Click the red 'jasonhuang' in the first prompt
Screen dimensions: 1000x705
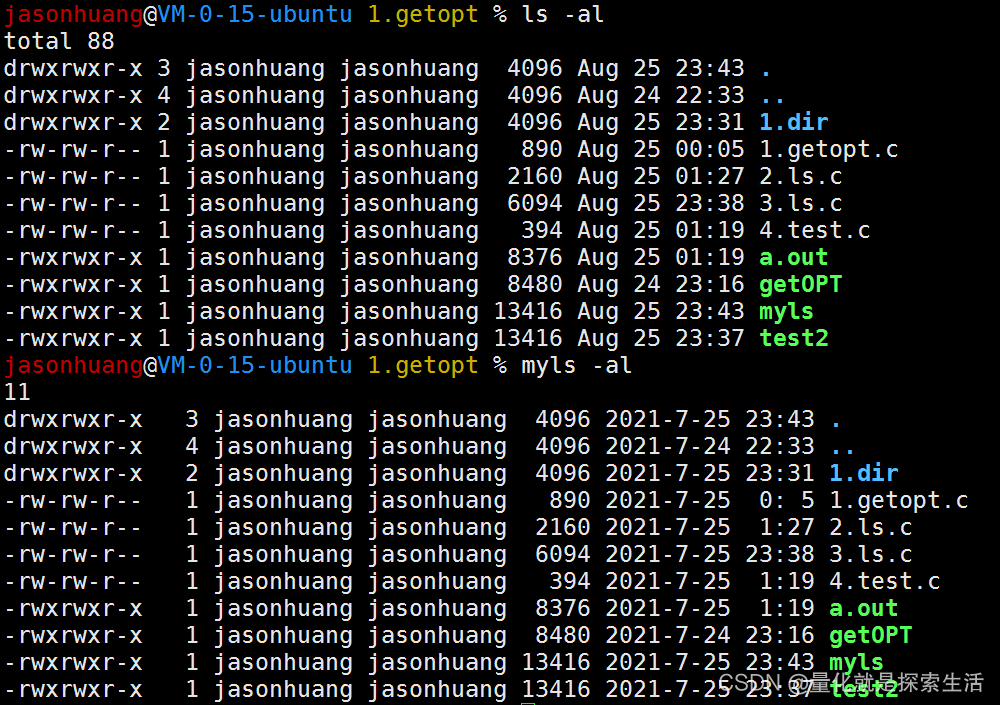(73, 14)
